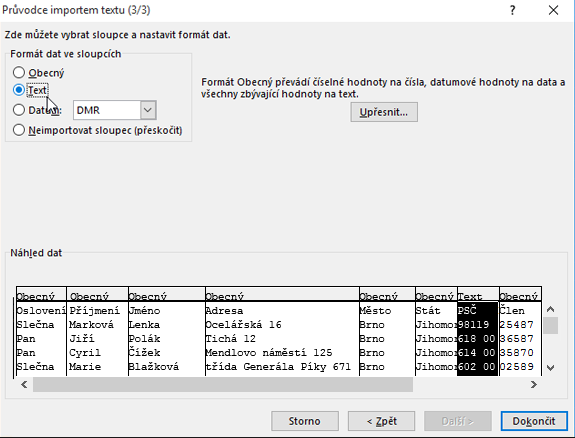Click the horizontal scrollbar thumb in preview
Viewport: 575px width, 438px height.
[223, 384]
